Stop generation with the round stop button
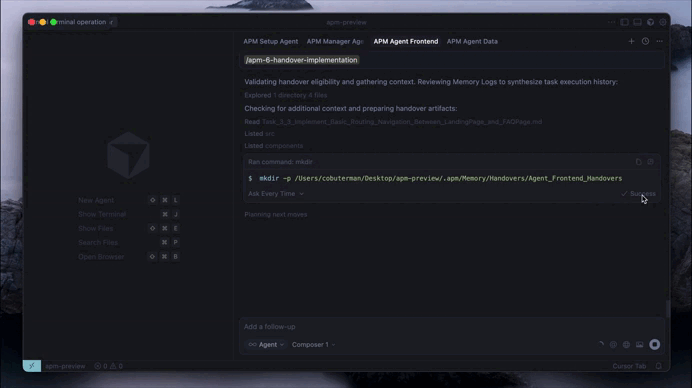 [654, 344]
